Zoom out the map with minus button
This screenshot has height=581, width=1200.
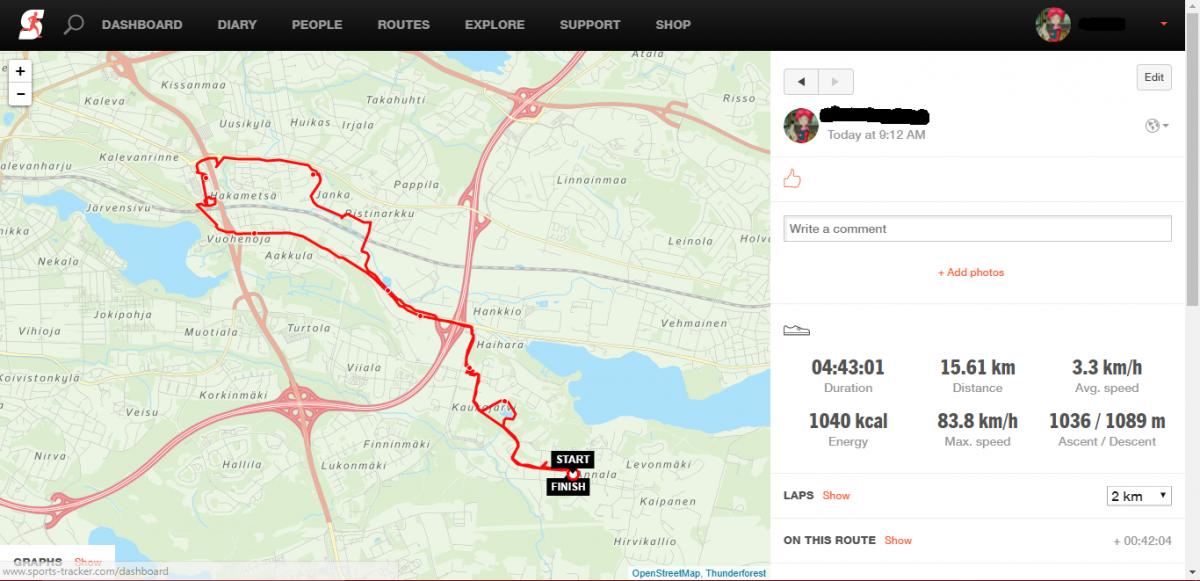tap(20, 95)
